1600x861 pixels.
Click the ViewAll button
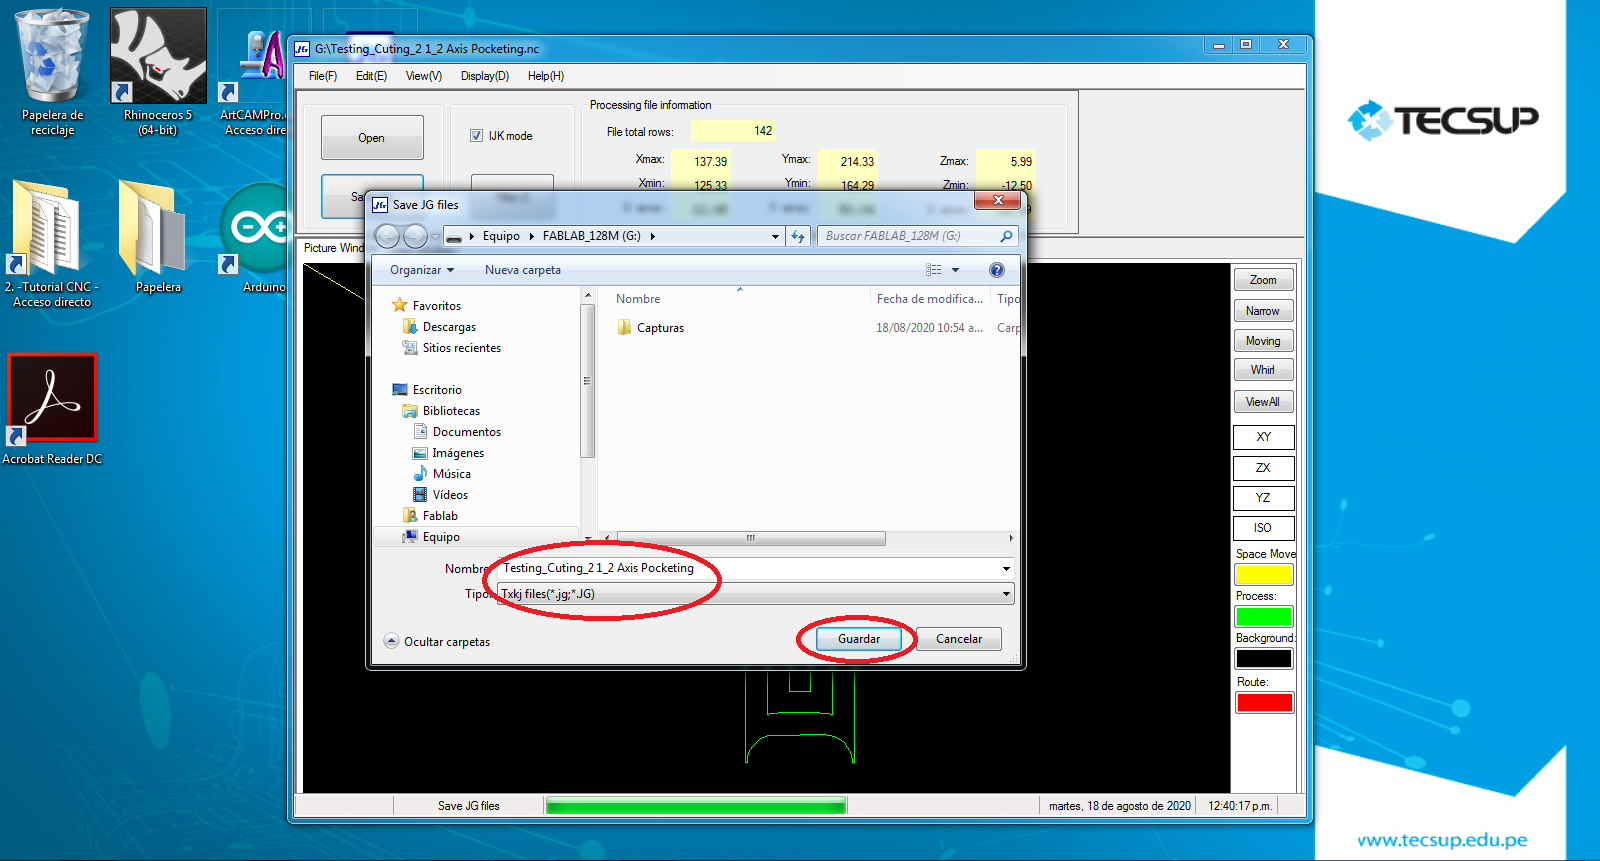pyautogui.click(x=1263, y=402)
